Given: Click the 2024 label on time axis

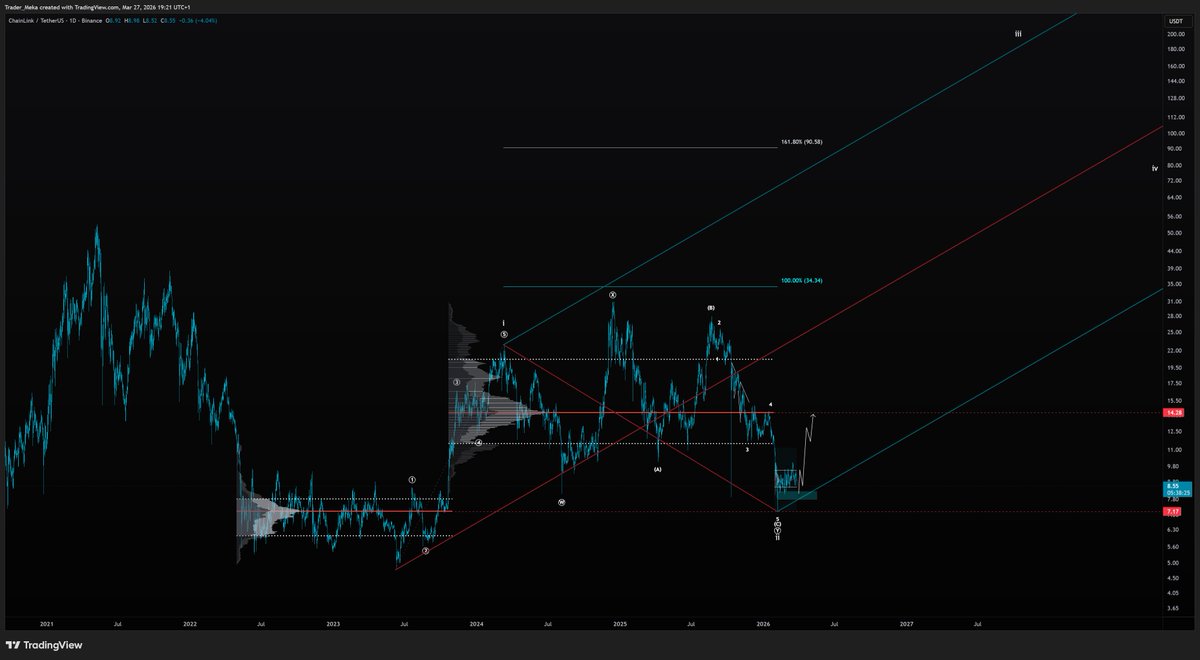Looking at the screenshot, I should coord(477,623).
